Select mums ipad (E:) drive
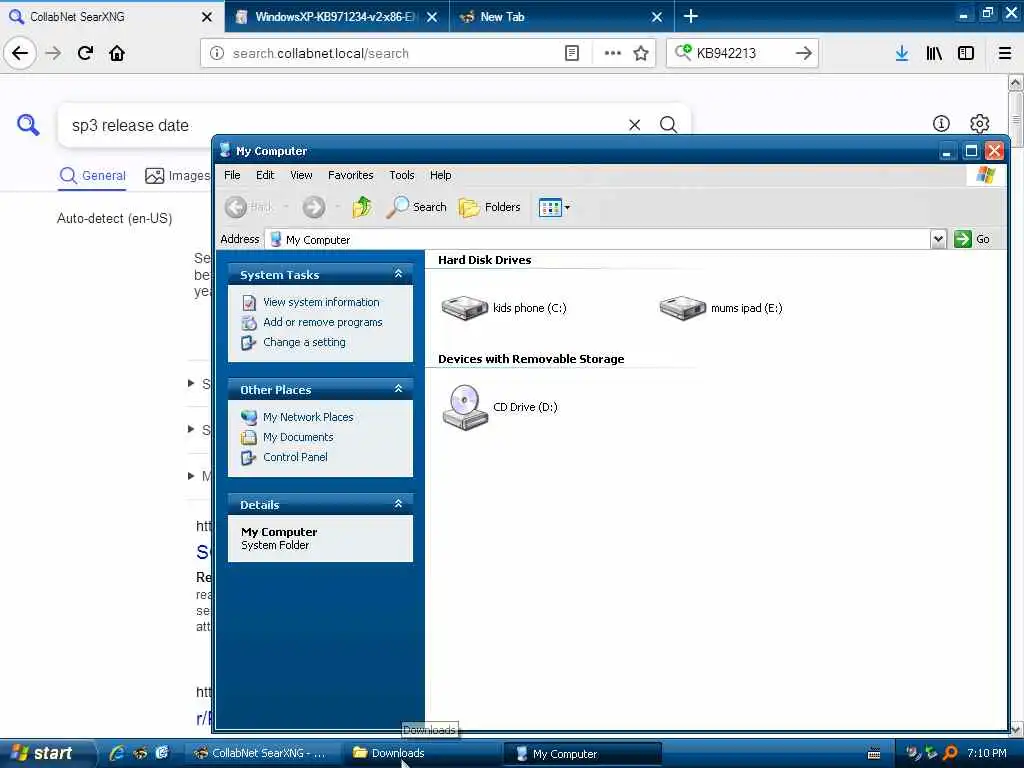1024x768 pixels. (720, 308)
